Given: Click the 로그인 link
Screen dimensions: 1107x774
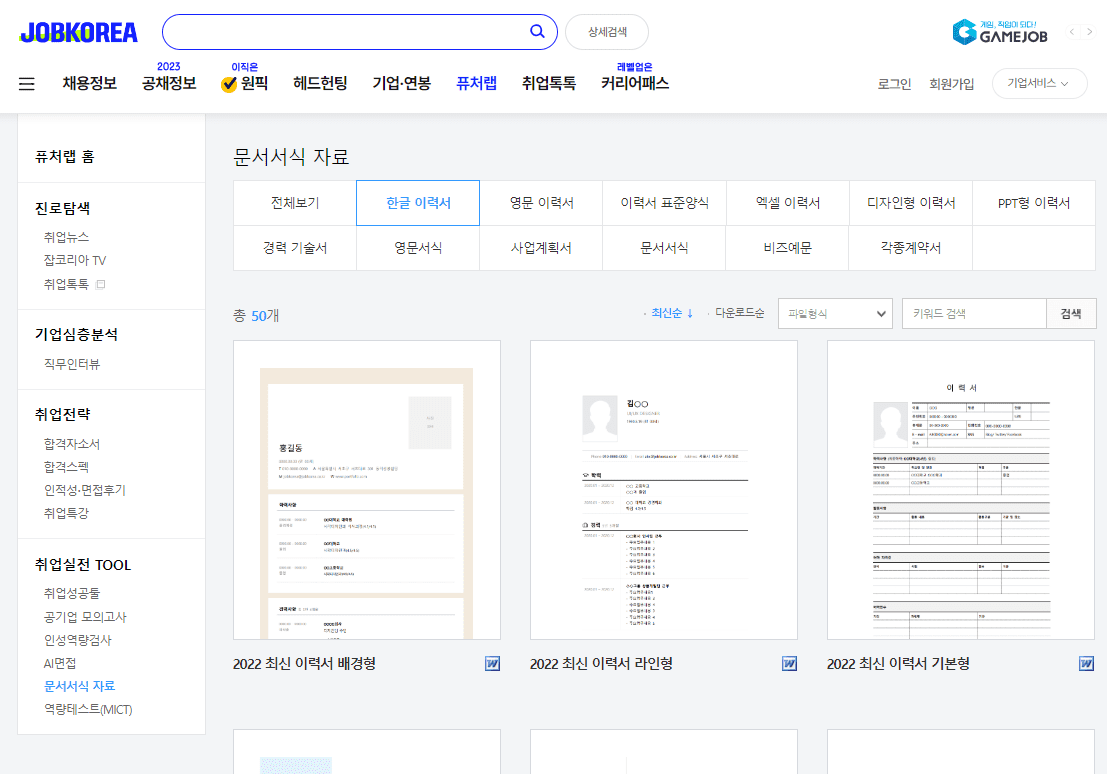Looking at the screenshot, I should [893, 84].
